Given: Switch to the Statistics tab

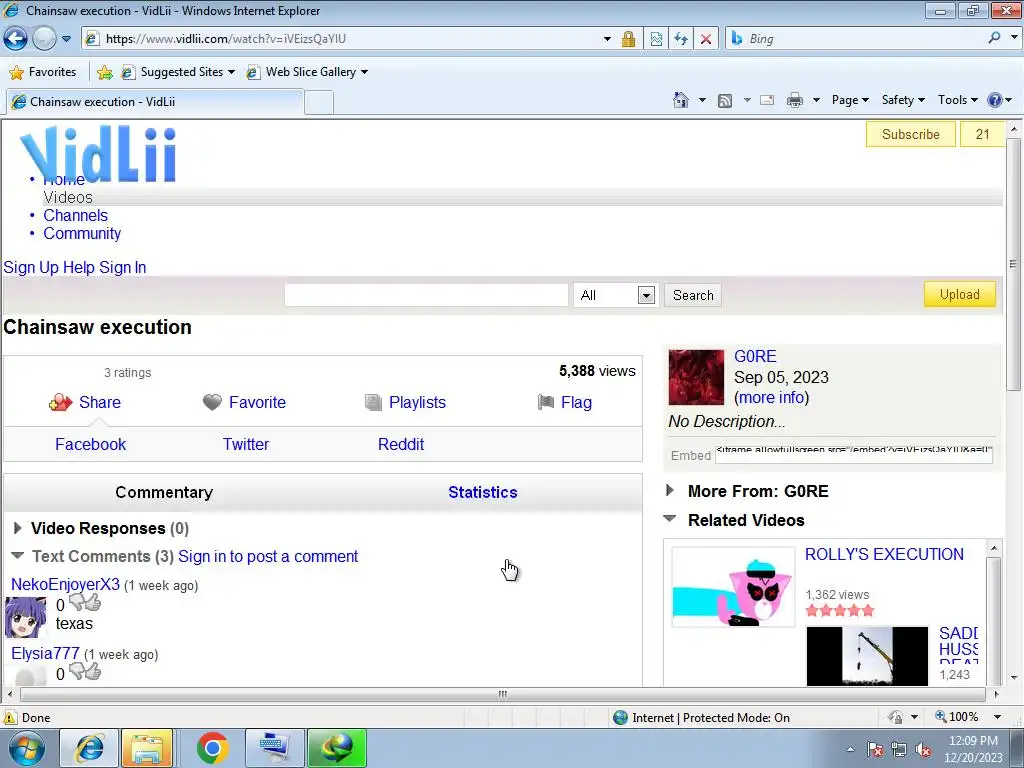Looking at the screenshot, I should [x=483, y=492].
